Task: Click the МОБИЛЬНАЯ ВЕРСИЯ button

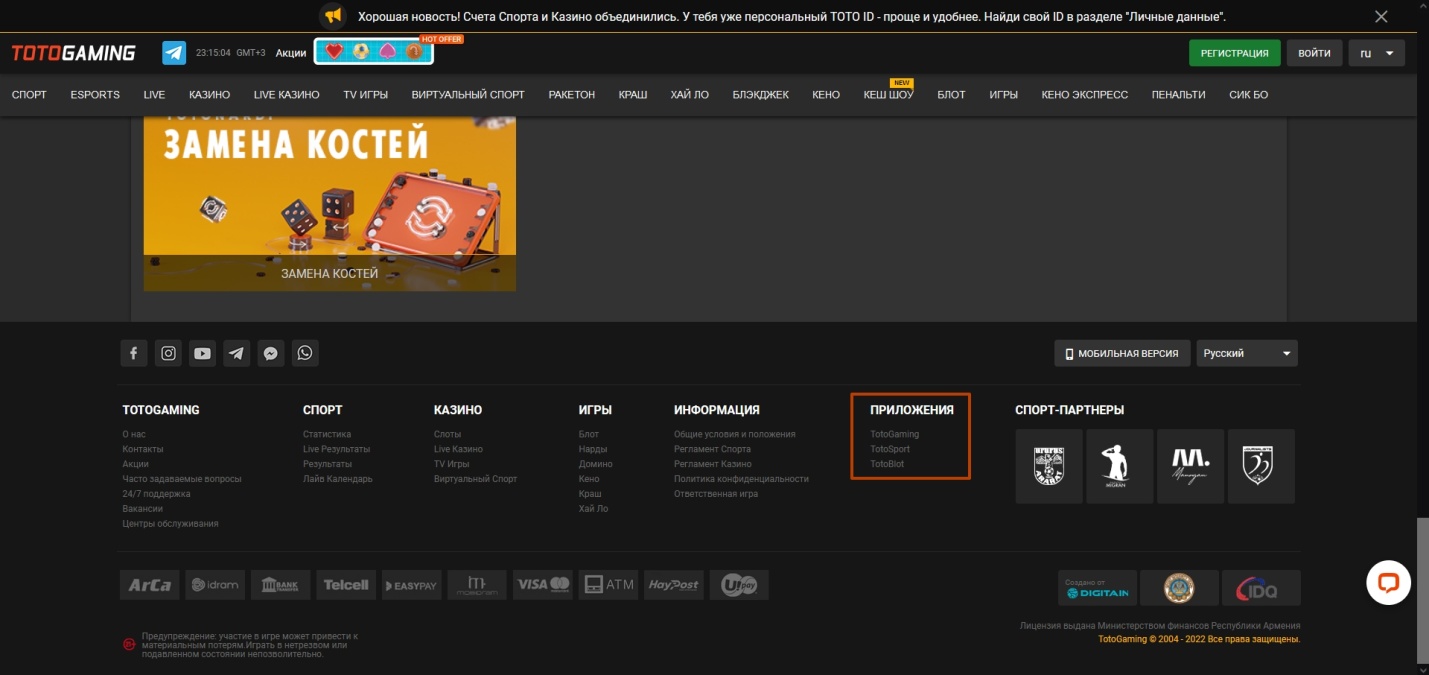Action: coord(1123,353)
